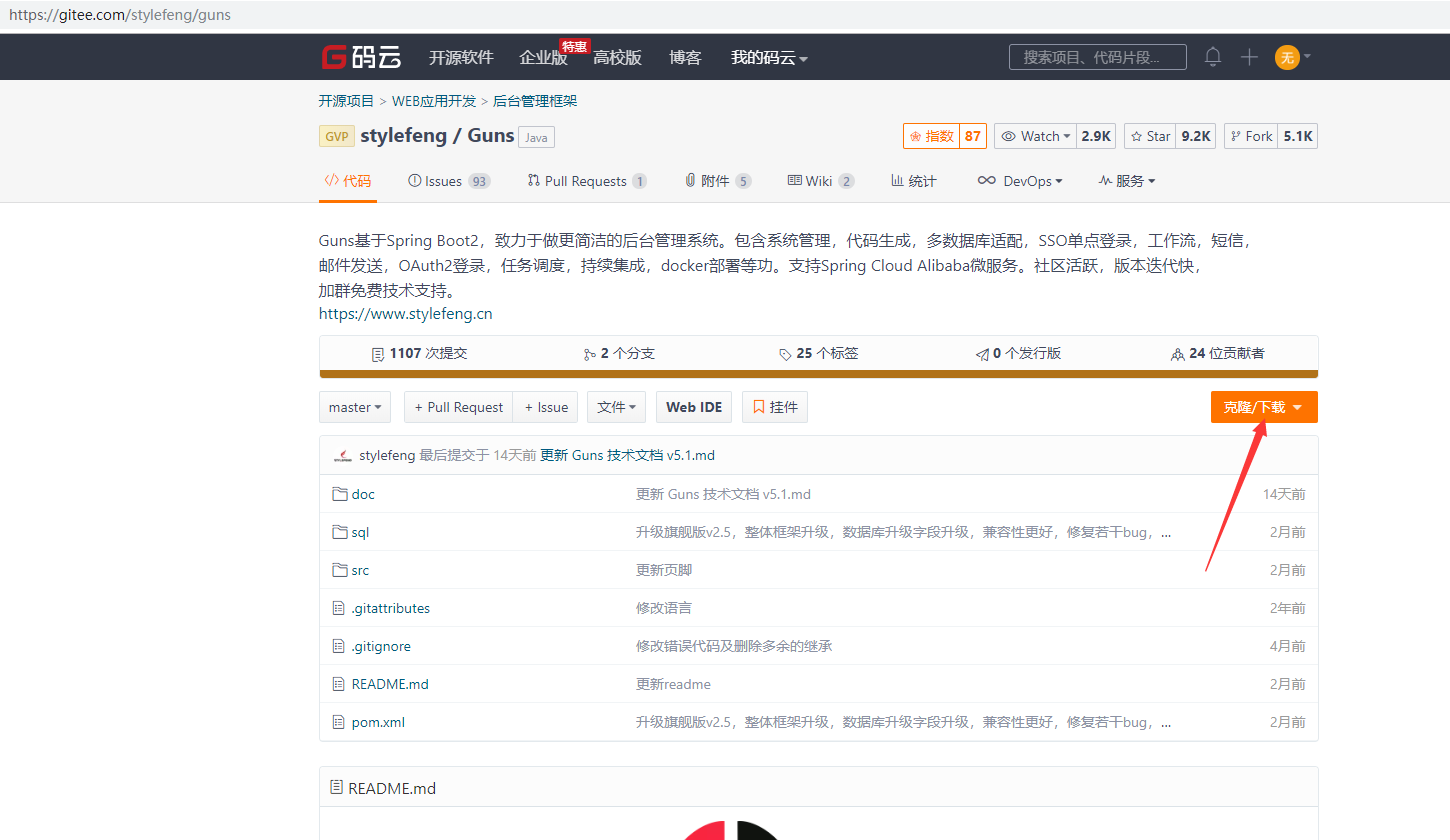Open the 后台管理框架 breadcrumb link
Viewport: 1450px width, 840px height.
[535, 101]
